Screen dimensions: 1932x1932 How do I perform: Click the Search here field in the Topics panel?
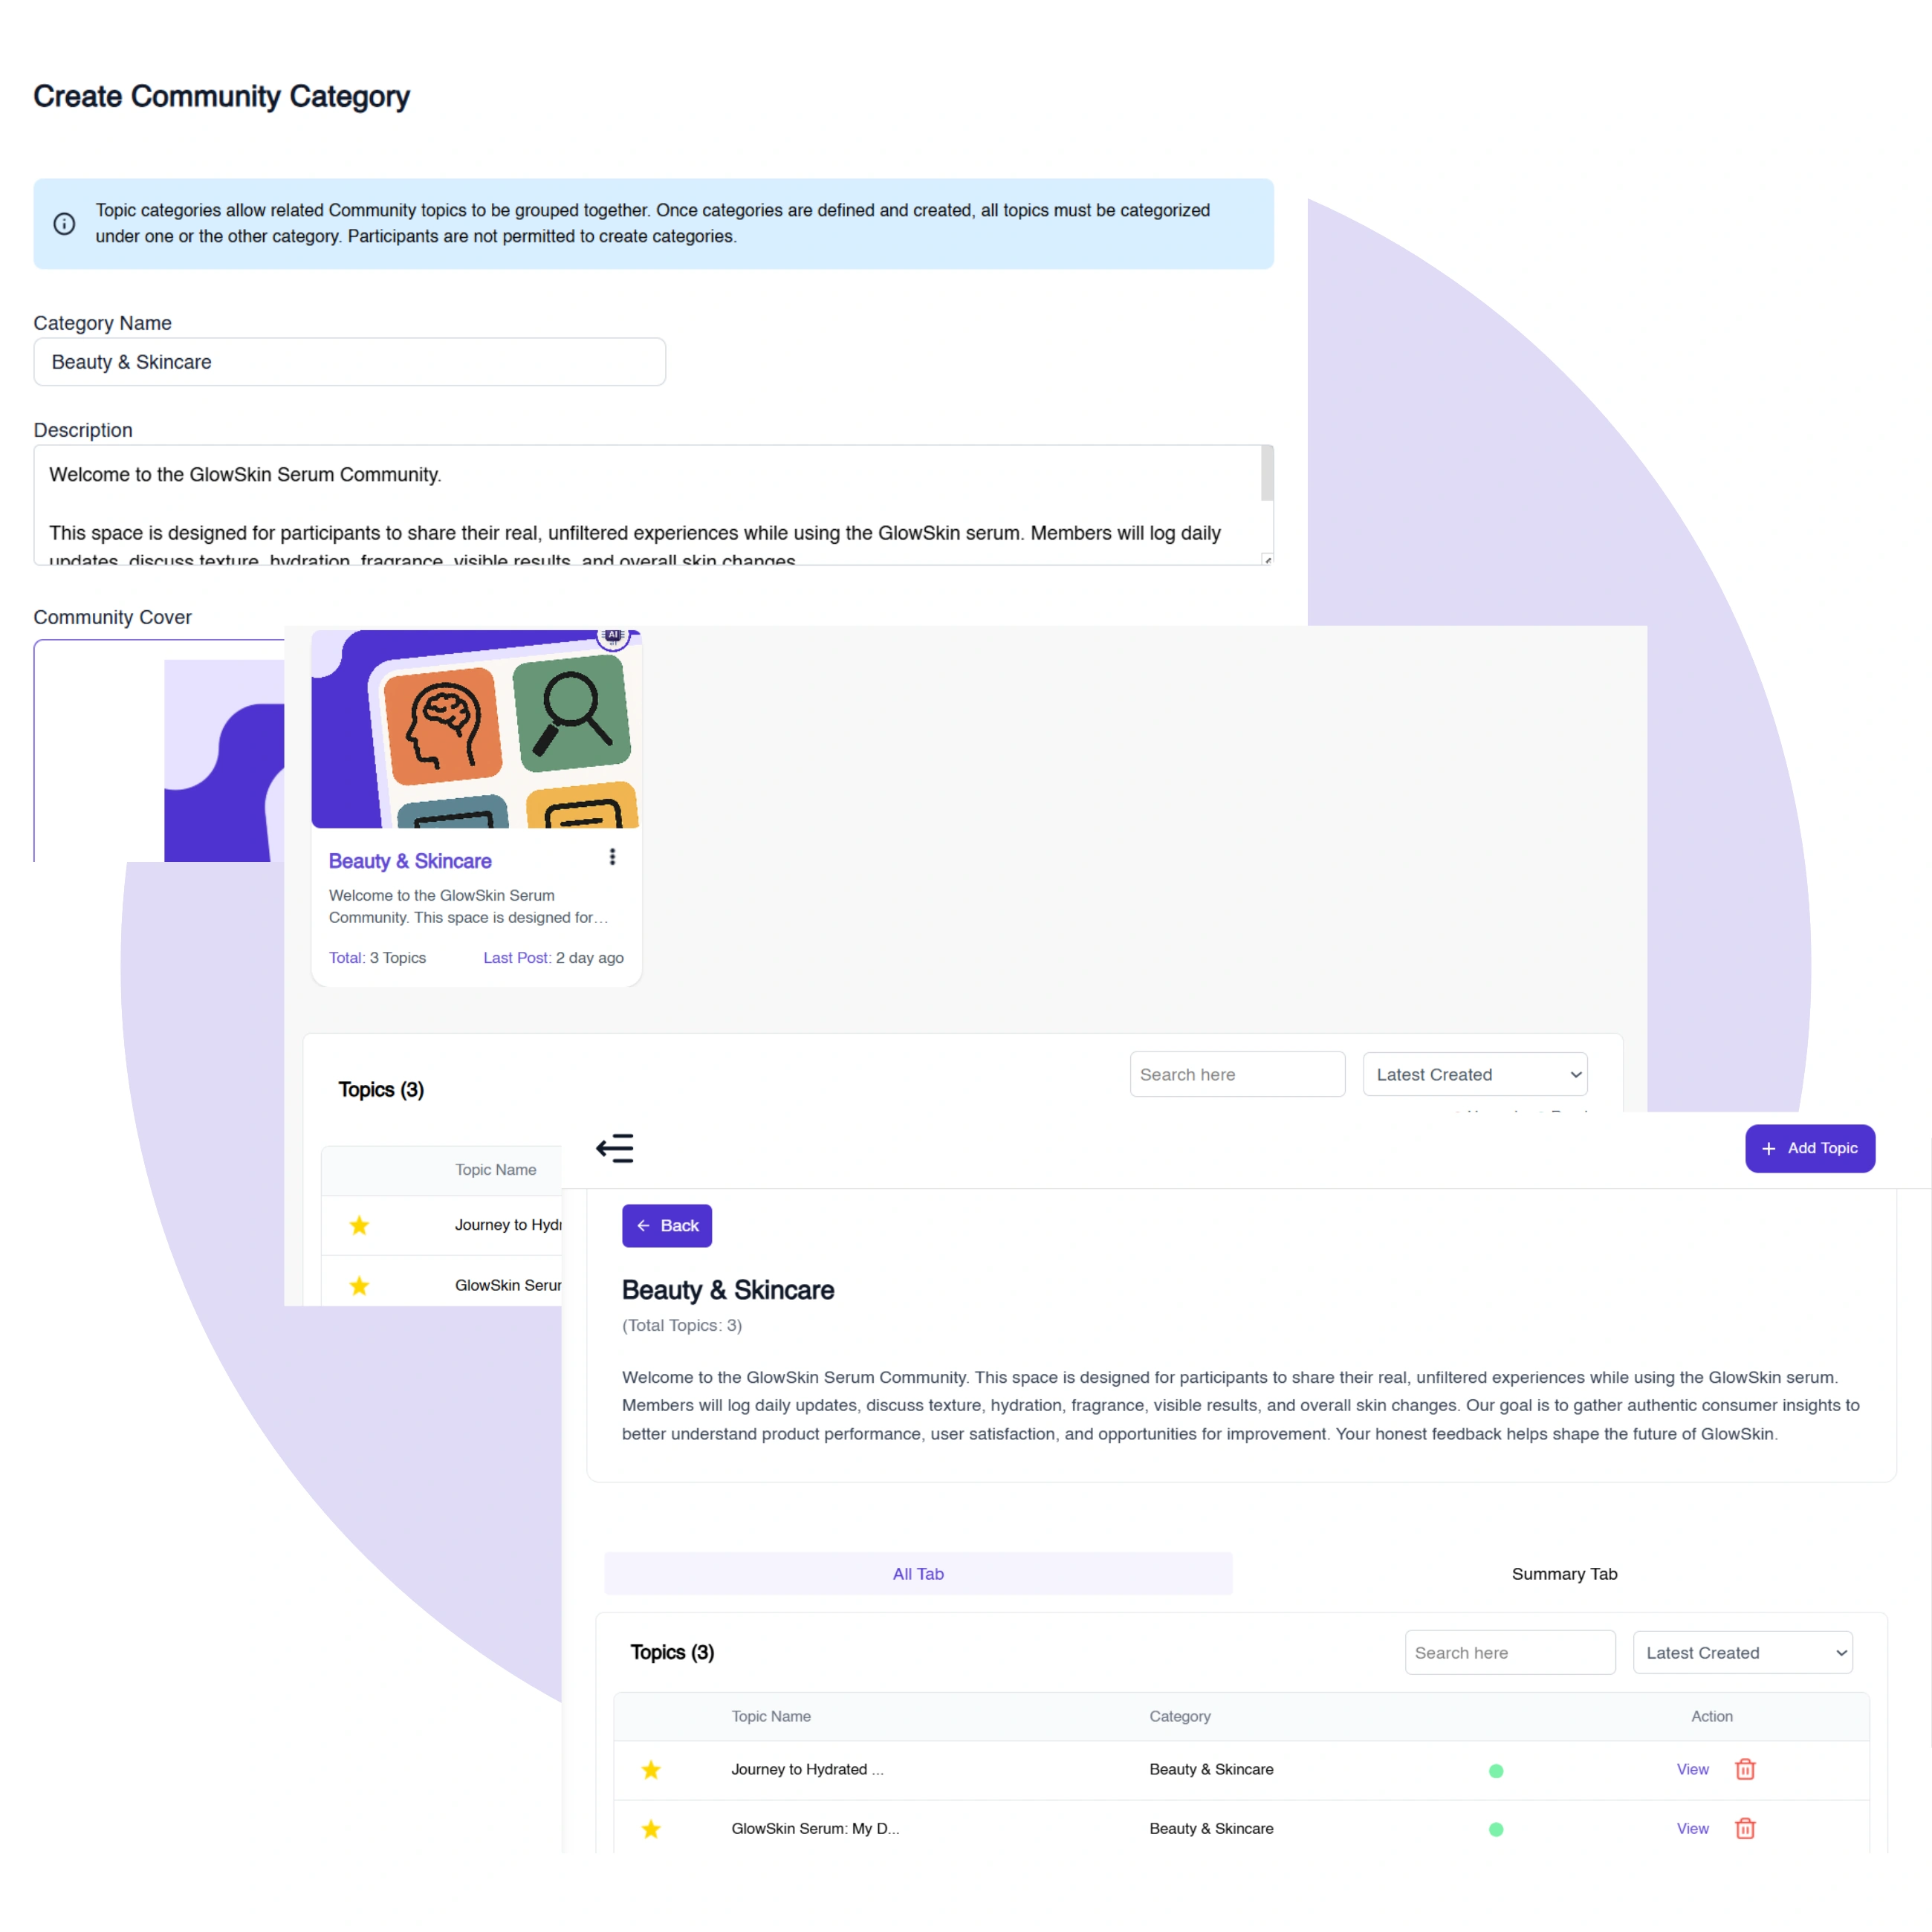1510,1652
